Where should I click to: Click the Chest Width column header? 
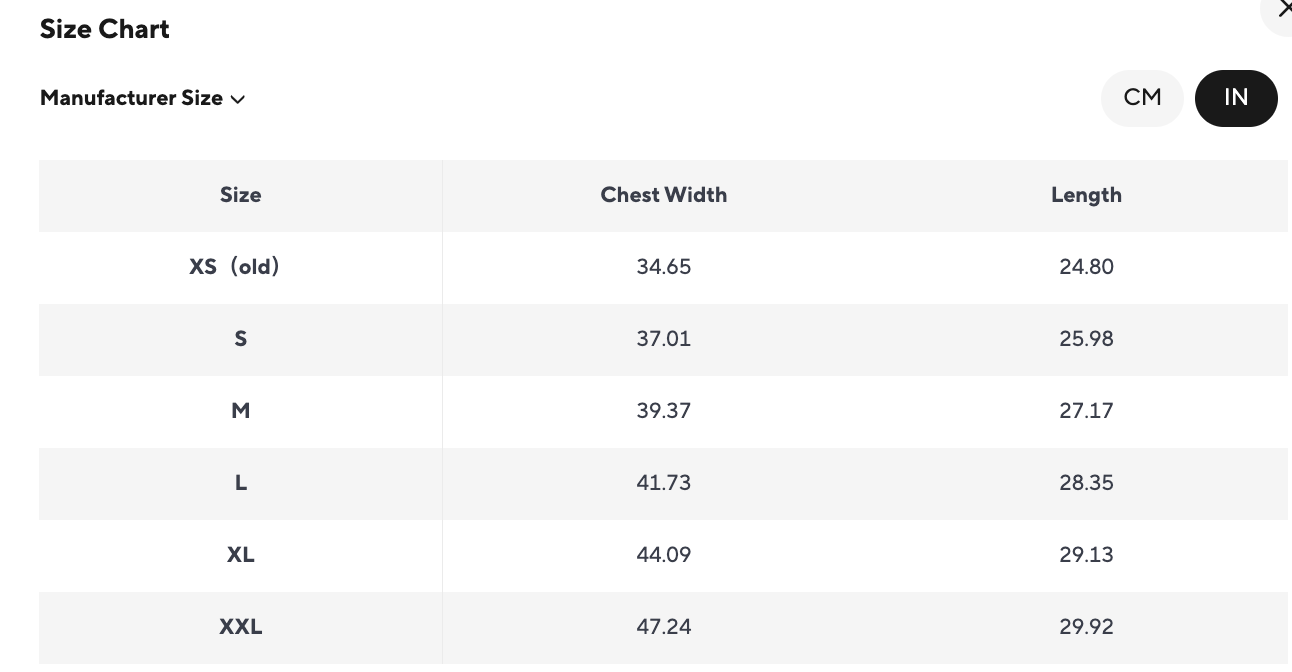point(664,195)
